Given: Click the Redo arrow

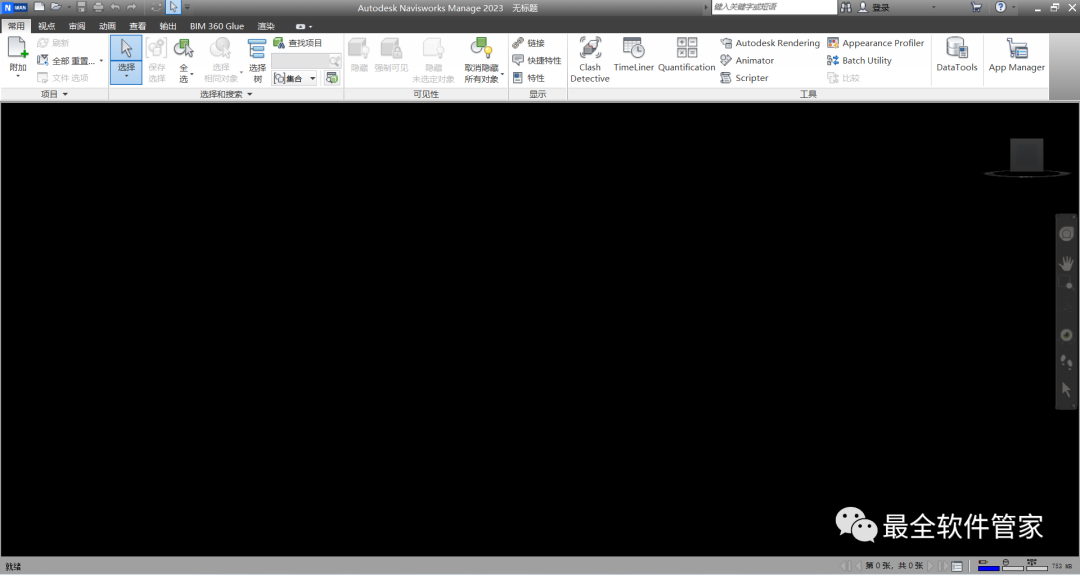Looking at the screenshot, I should 132,7.
